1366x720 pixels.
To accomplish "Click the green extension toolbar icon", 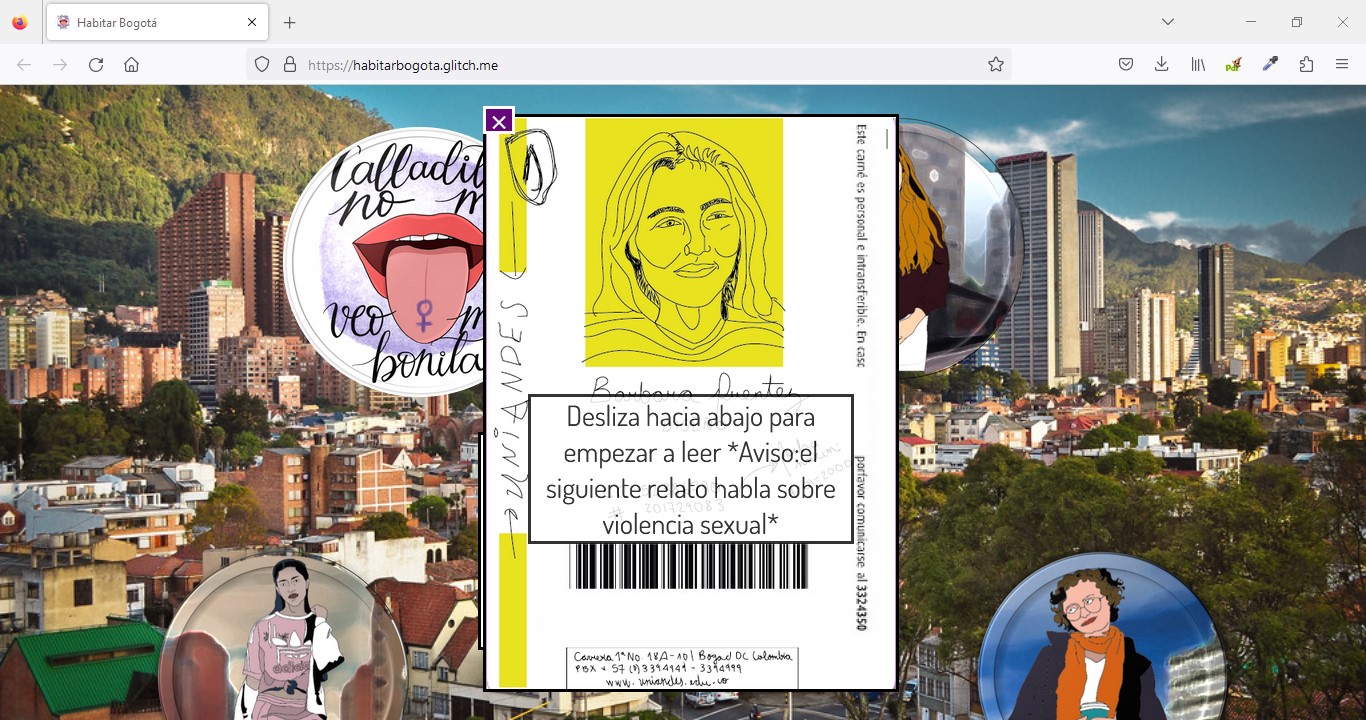I will [x=1234, y=65].
